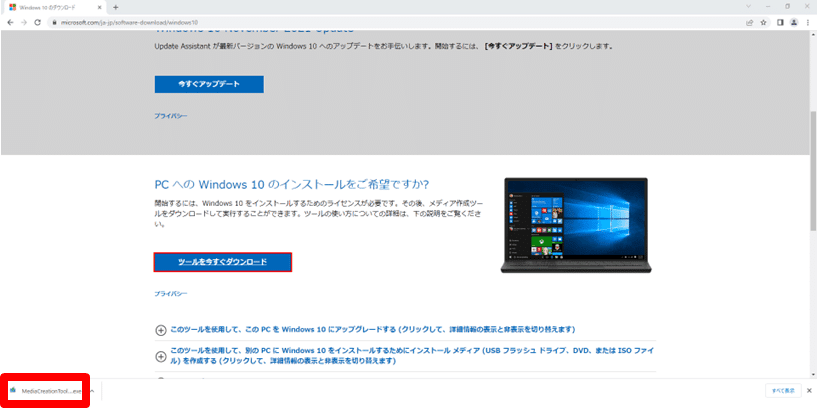Viewport: 817px width, 408px height.
Task: Open the profile avatar icon
Action: (x=794, y=22)
